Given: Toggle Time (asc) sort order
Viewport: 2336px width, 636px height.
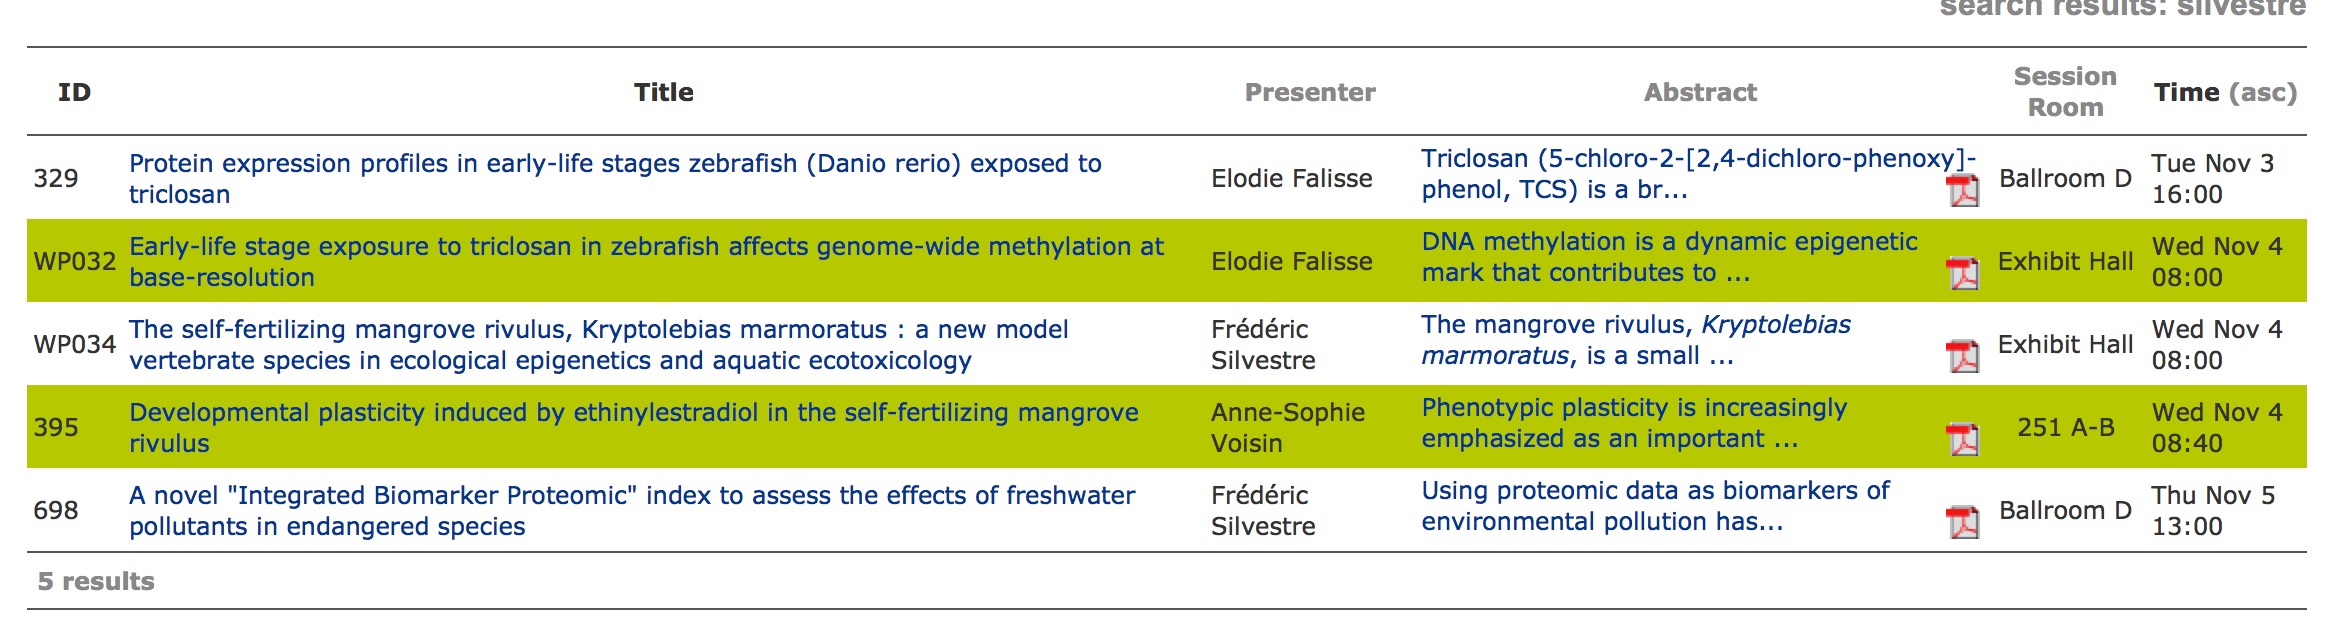Looking at the screenshot, I should coord(2225,93).
